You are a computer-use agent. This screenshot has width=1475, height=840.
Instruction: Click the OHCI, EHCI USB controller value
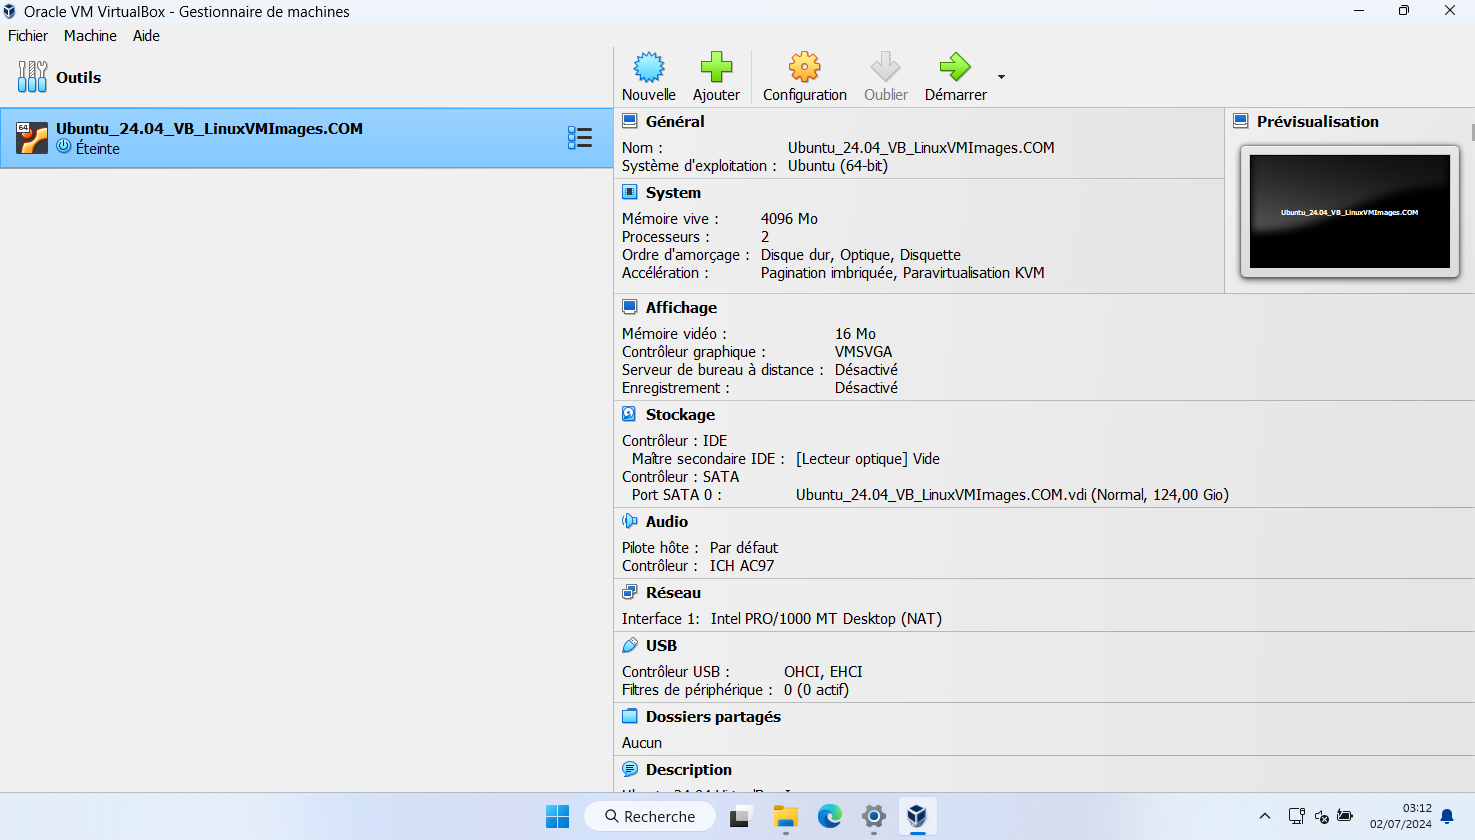[x=823, y=671]
